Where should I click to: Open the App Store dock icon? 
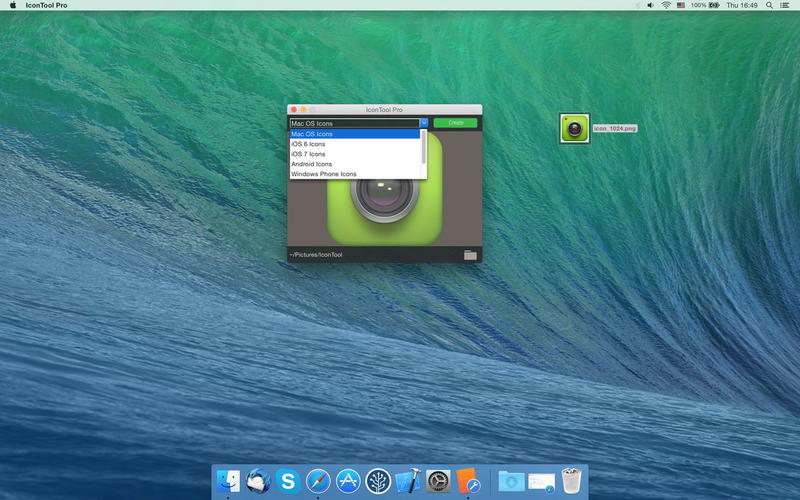pos(348,481)
